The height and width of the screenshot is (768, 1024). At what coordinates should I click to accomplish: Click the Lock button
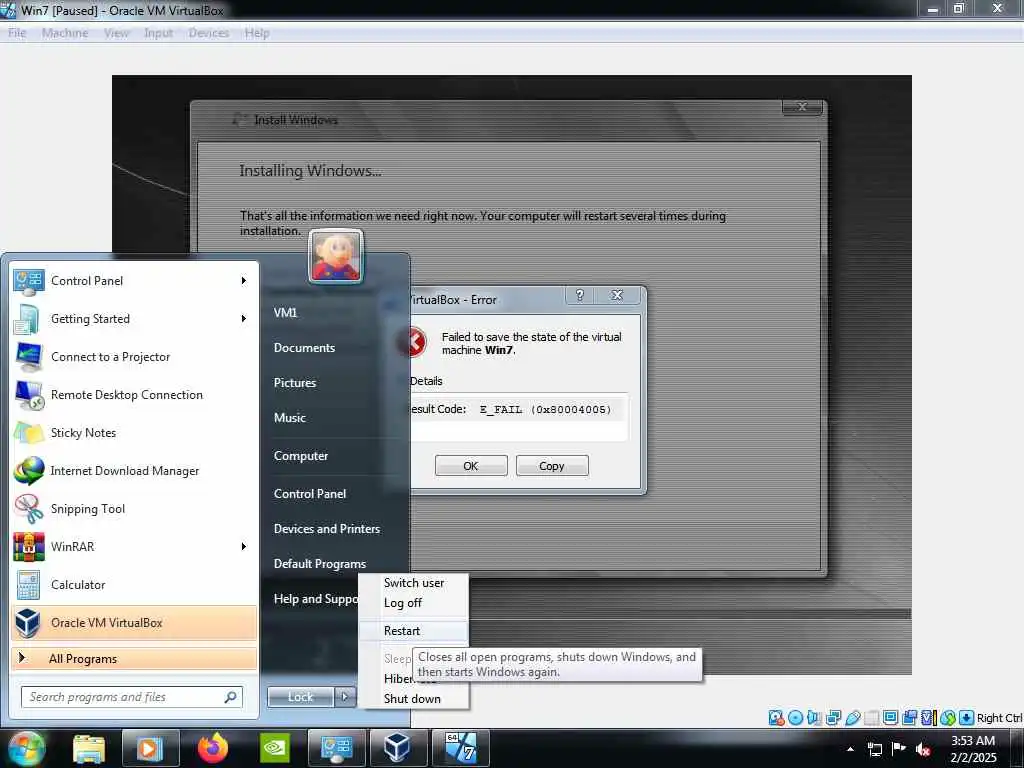tap(300, 697)
